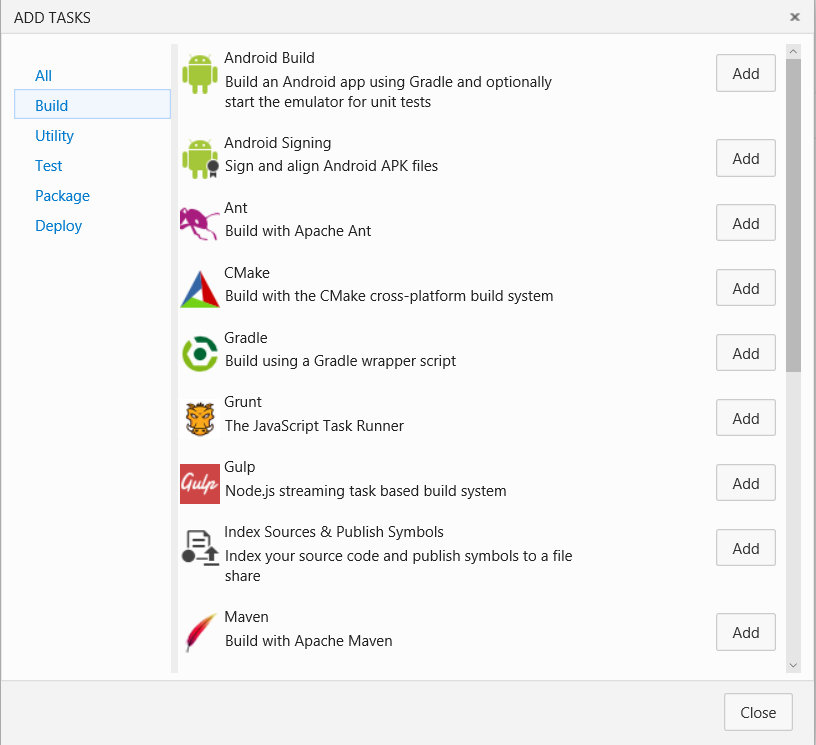Click the Android Build robot icon
The image size is (816, 745).
[x=199, y=74]
